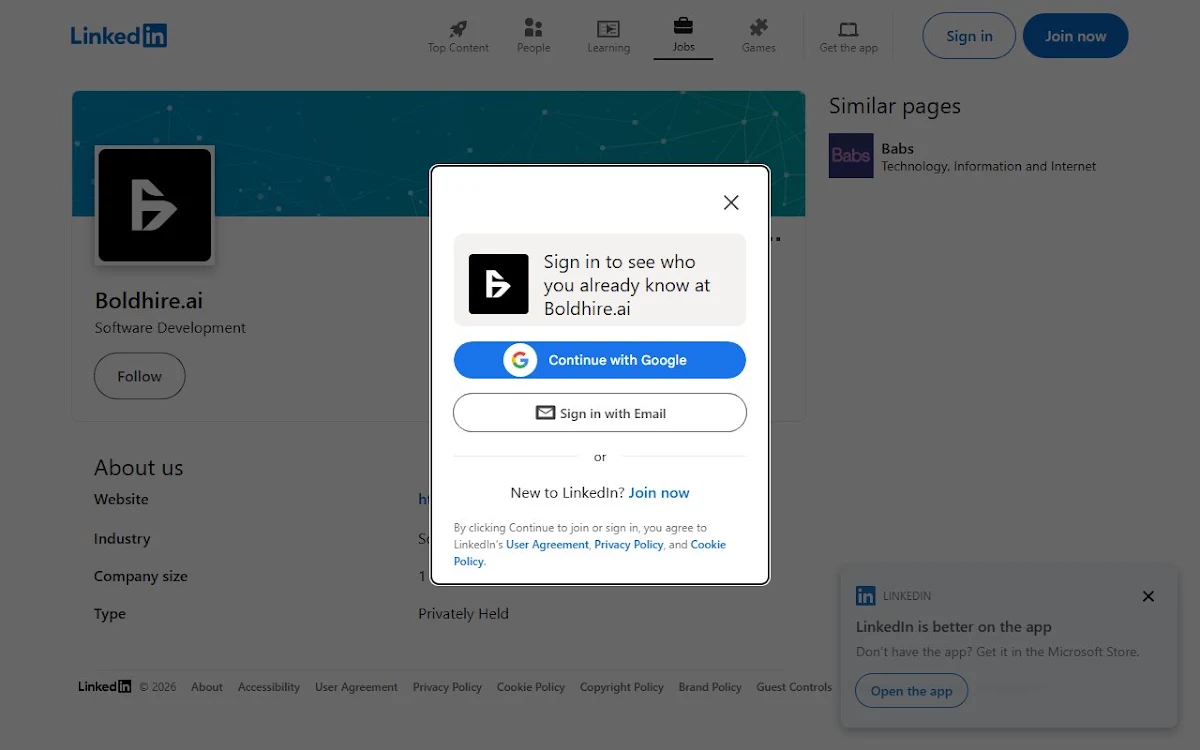
Task: Click the Join now link in the dialog
Action: [x=659, y=493]
